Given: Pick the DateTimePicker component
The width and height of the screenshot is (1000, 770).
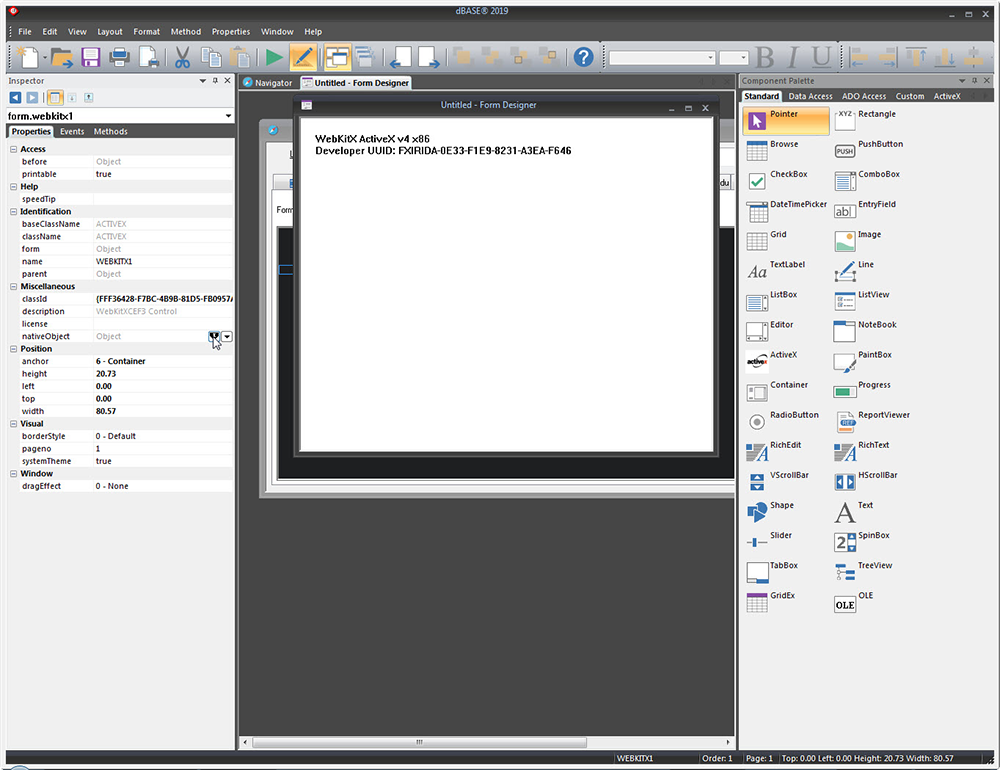Looking at the screenshot, I should [786, 211].
